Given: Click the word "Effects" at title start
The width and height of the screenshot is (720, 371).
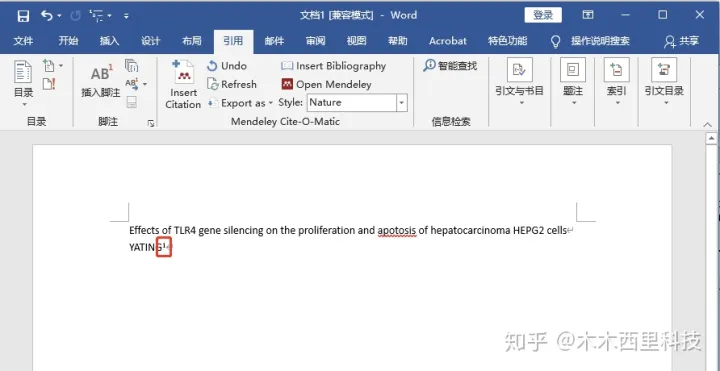Looking at the screenshot, I should pyautogui.click(x=144, y=230).
